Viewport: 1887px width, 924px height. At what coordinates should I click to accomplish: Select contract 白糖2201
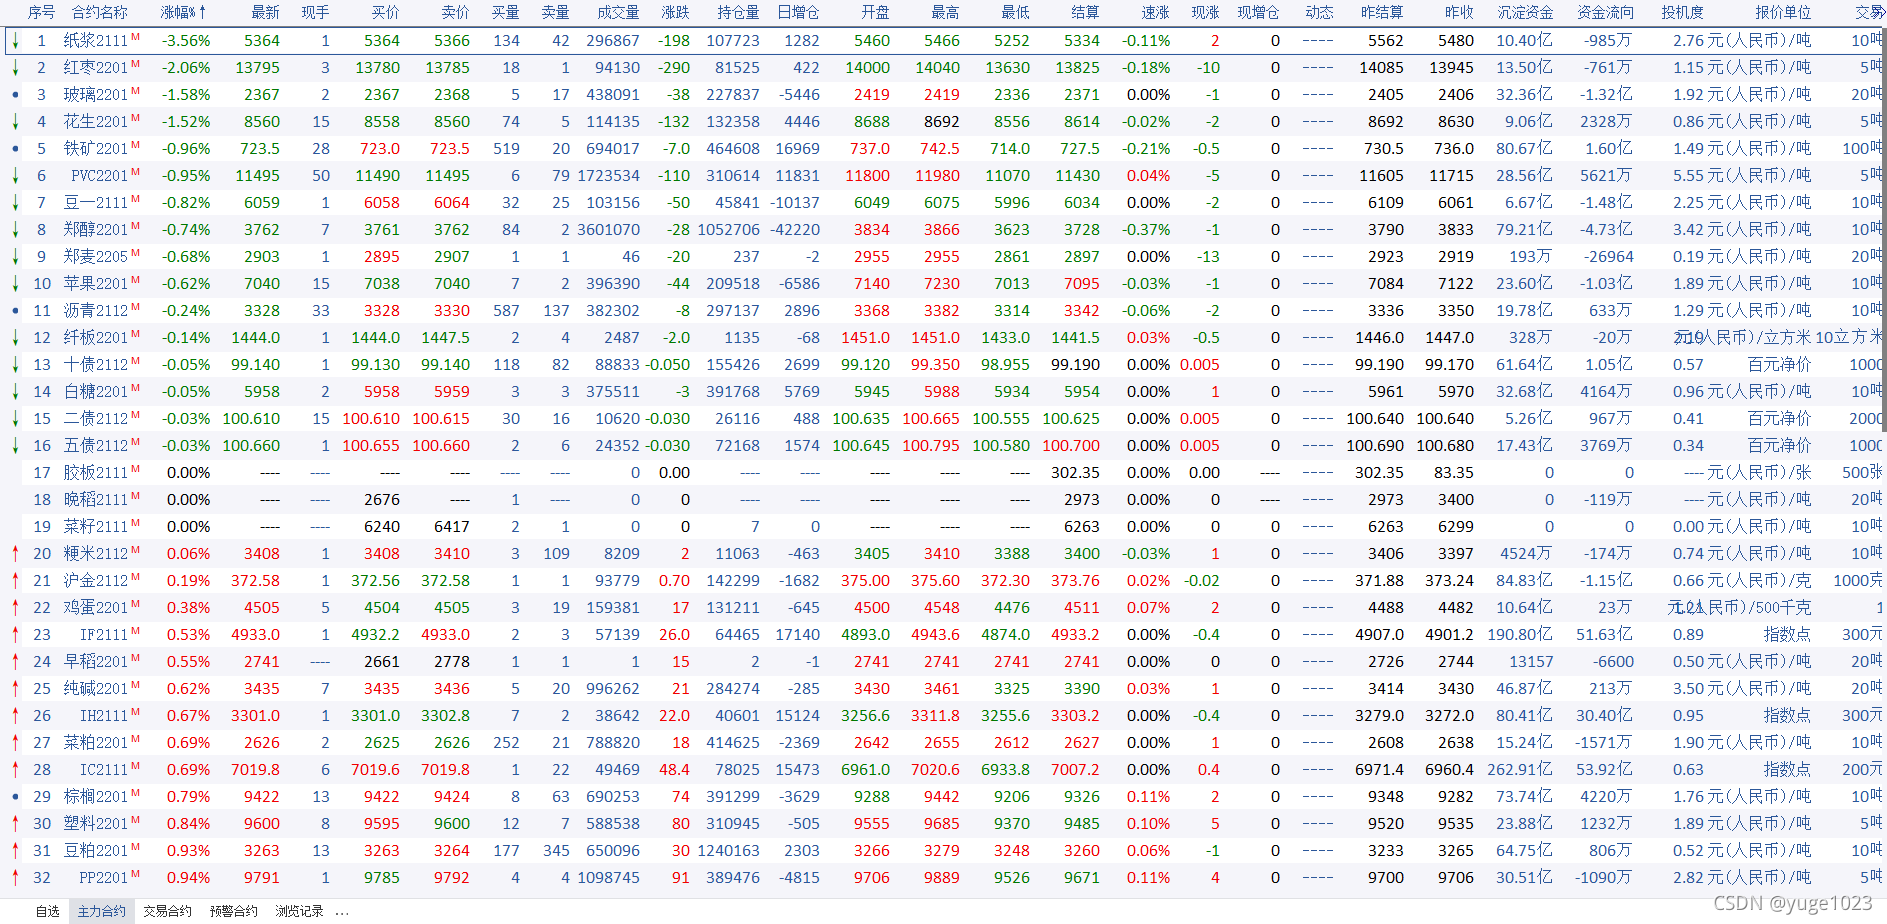(95, 392)
